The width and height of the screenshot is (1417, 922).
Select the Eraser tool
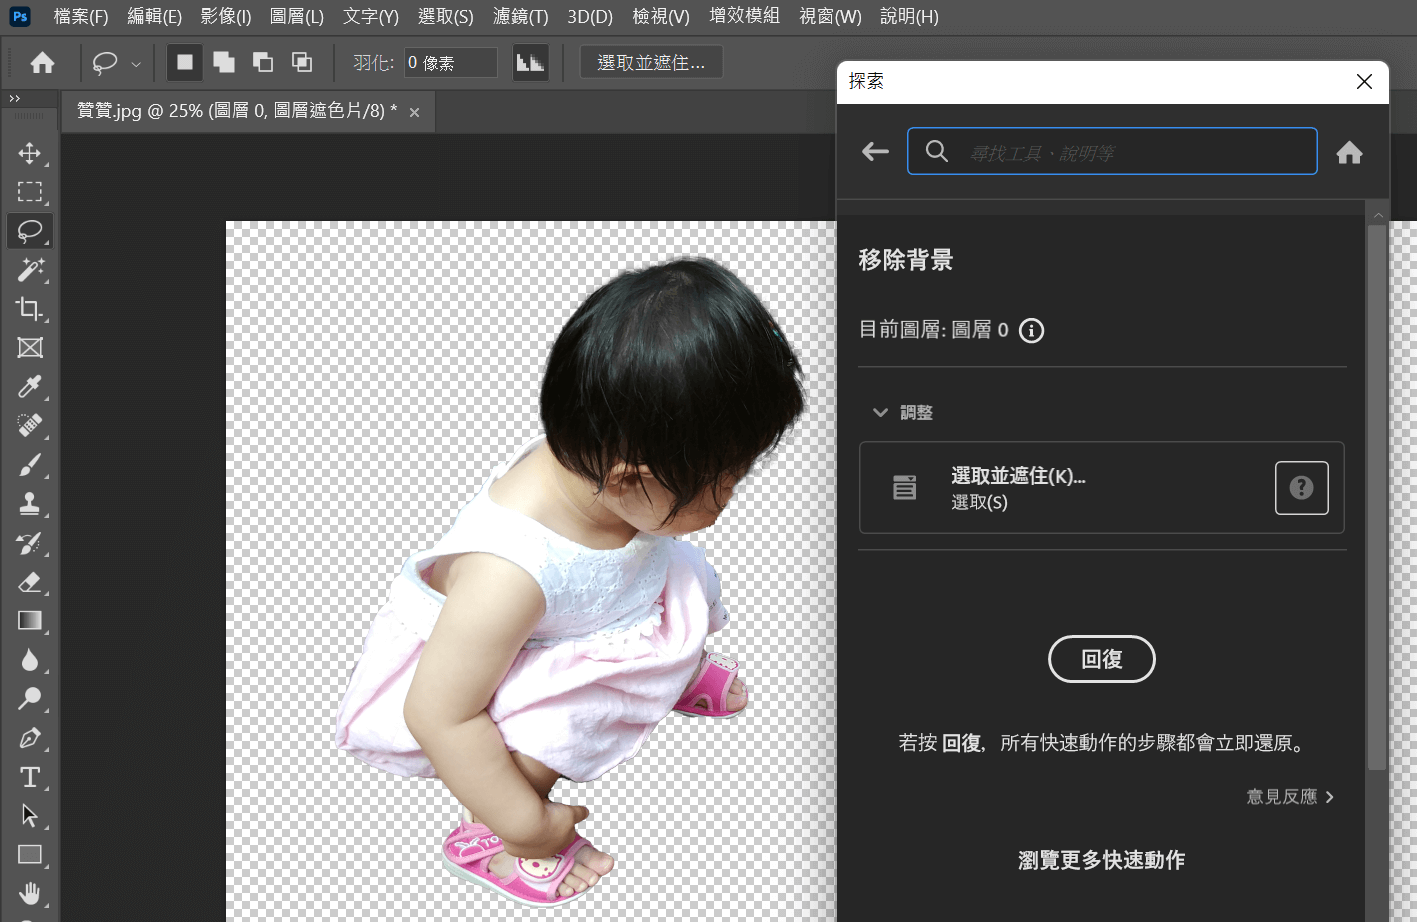click(x=30, y=582)
